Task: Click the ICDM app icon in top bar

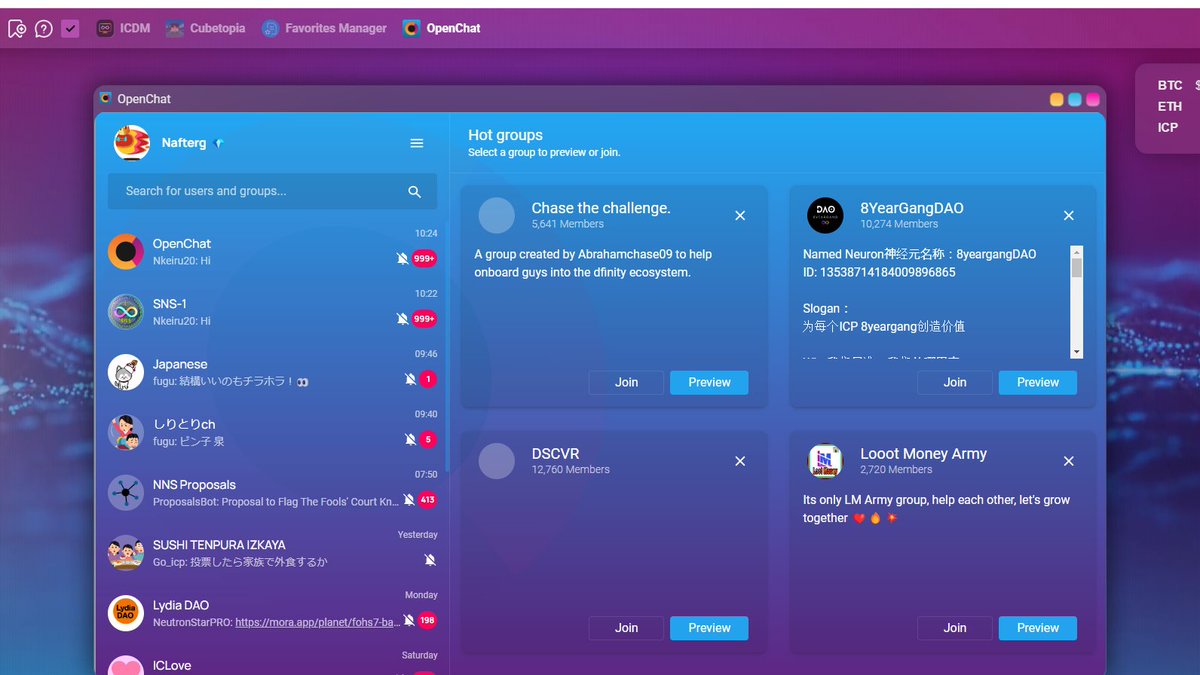Action: tap(105, 28)
